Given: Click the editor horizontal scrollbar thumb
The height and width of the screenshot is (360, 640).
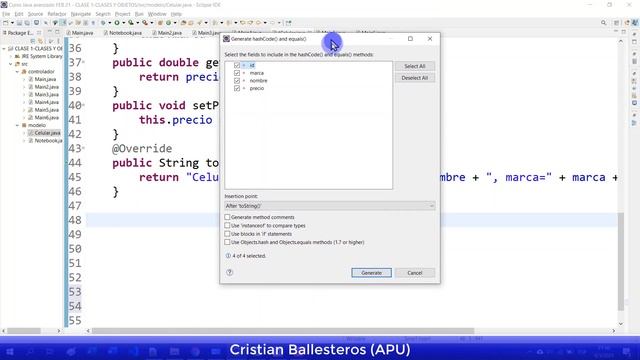Looking at the screenshot, I should [283, 331].
